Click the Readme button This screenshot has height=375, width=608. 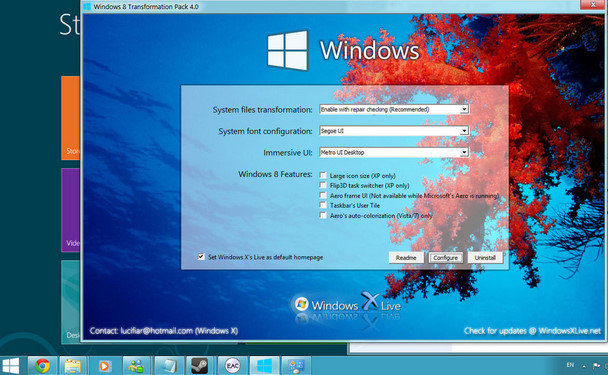pyautogui.click(x=406, y=257)
